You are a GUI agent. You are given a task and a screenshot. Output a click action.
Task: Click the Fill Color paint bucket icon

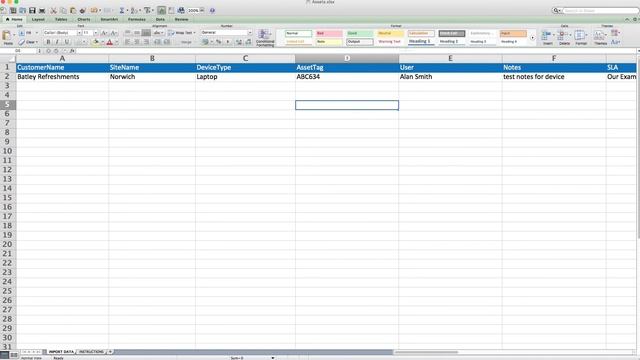[x=96, y=42]
